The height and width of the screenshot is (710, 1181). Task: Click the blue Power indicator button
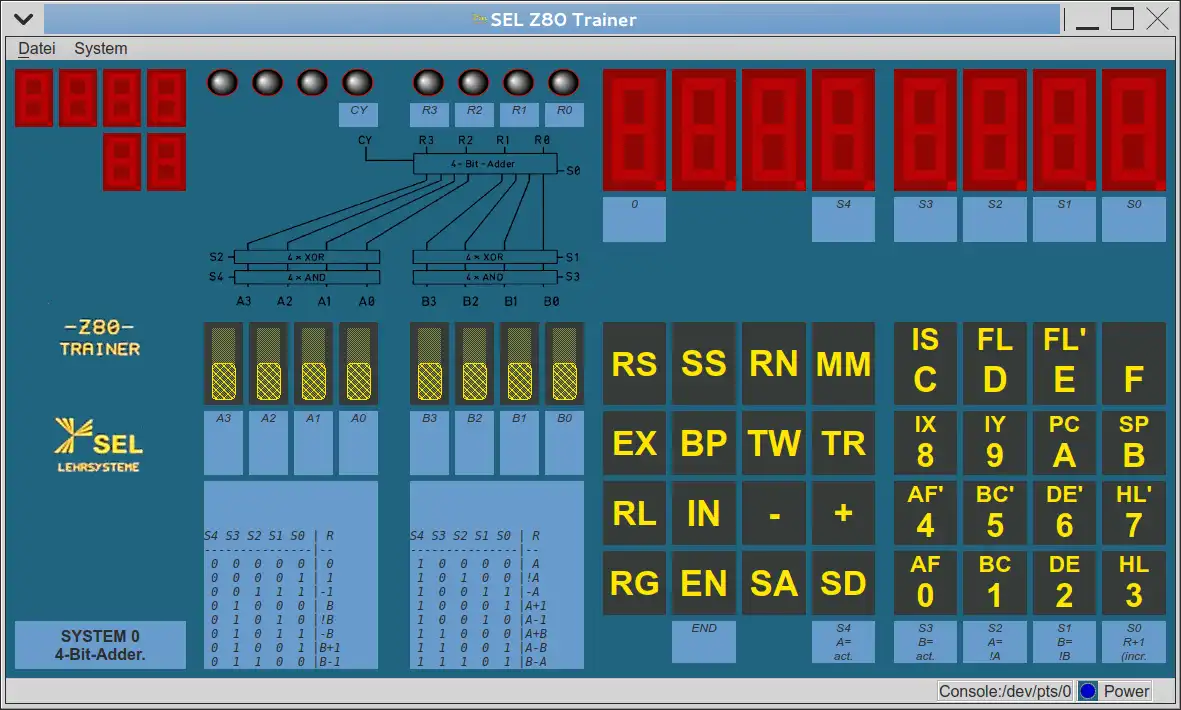click(1087, 690)
